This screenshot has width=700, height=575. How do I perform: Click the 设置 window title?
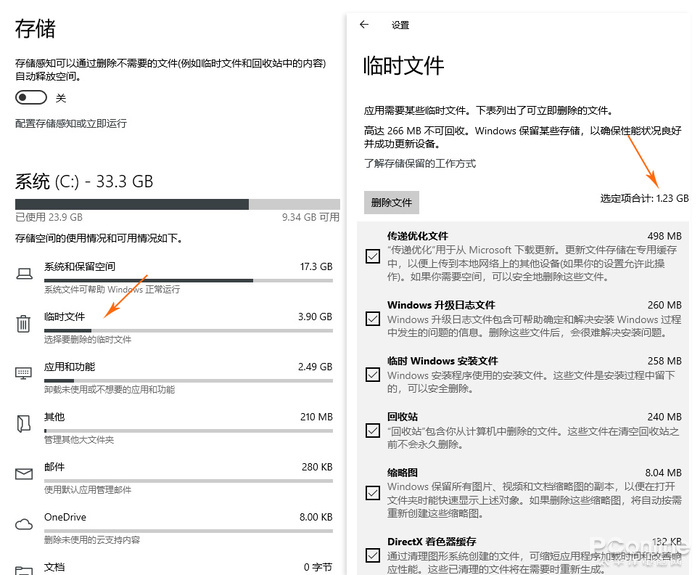(x=400, y=25)
